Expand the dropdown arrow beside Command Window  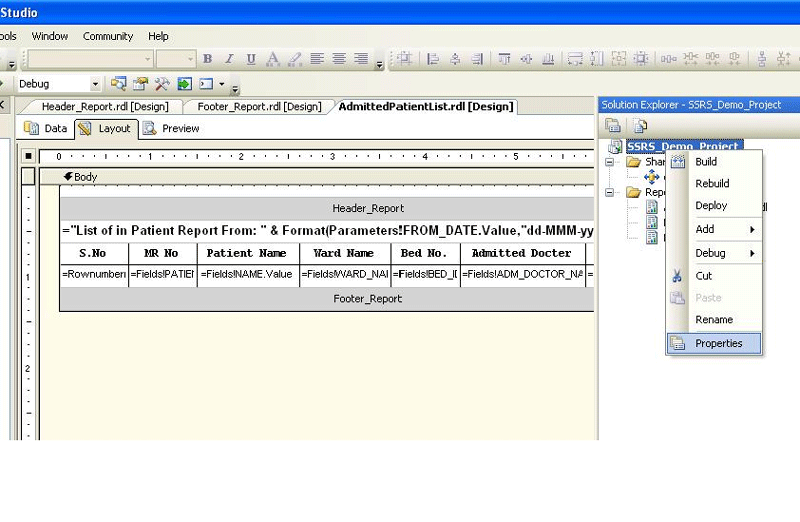(221, 84)
